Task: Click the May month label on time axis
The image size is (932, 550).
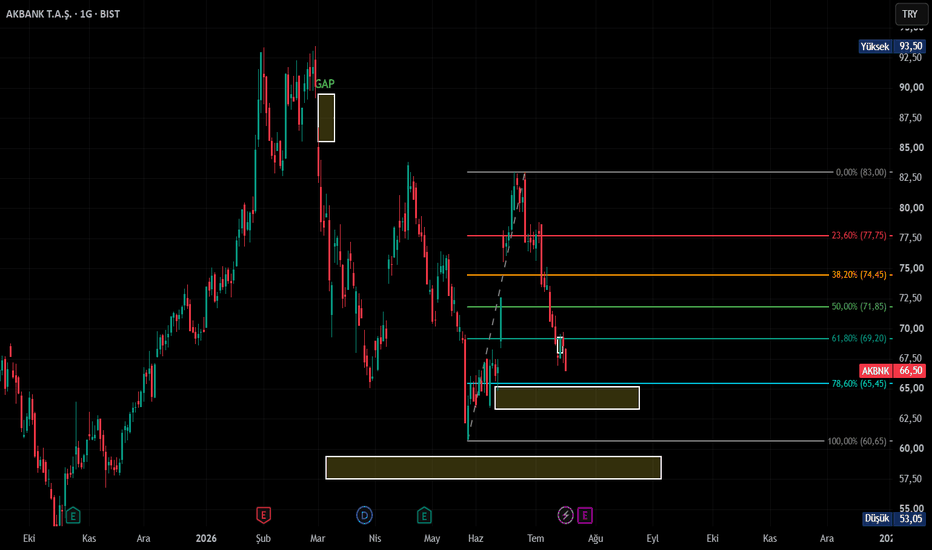Action: coord(432,538)
